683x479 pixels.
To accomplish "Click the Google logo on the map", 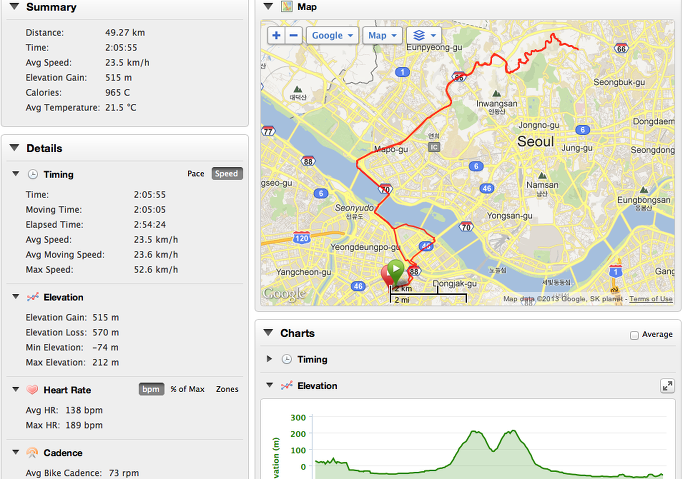I will point(284,294).
